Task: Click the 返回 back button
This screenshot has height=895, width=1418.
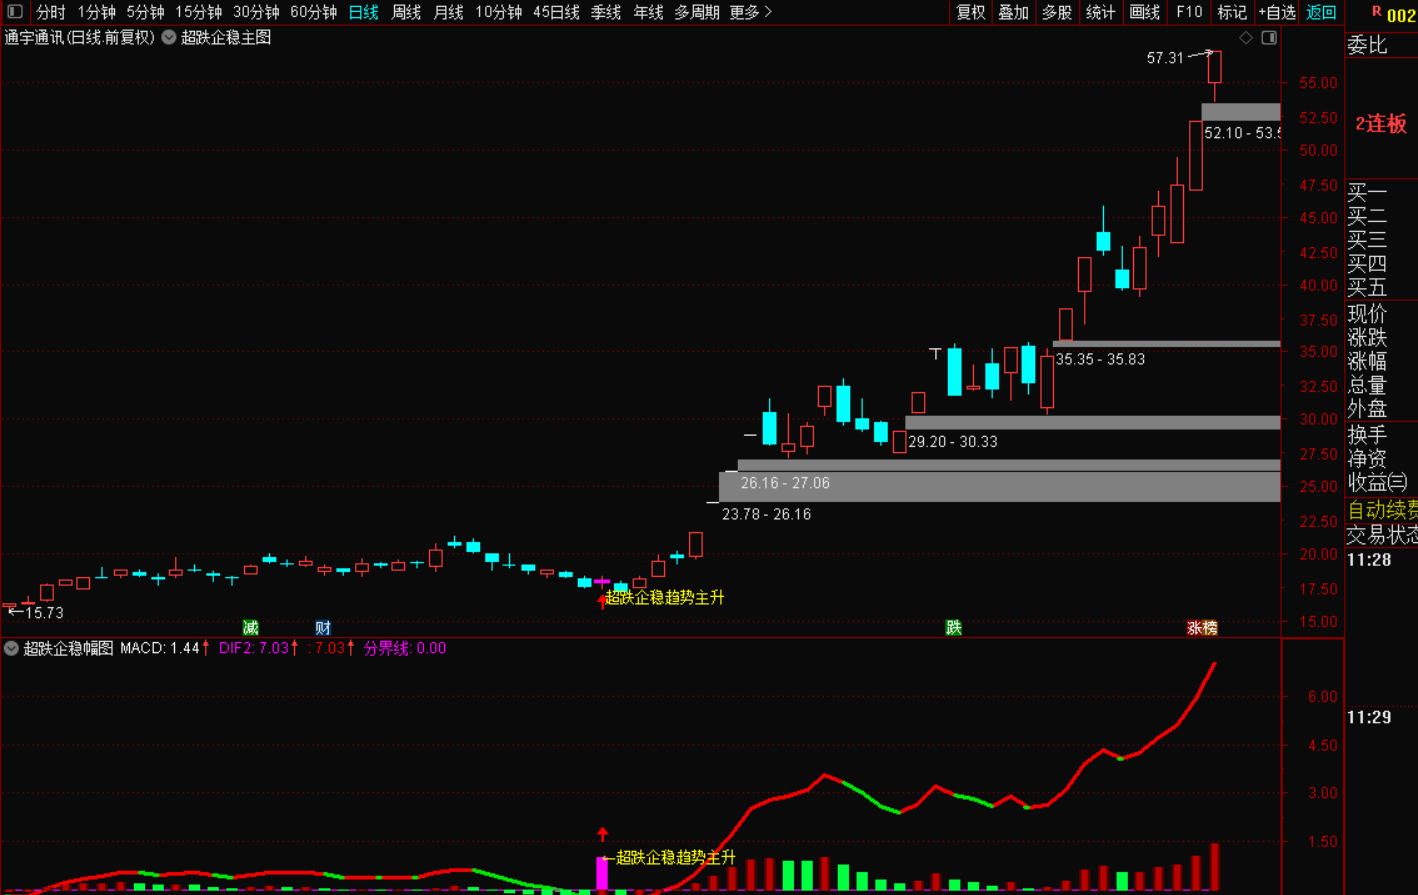Action: (1321, 12)
